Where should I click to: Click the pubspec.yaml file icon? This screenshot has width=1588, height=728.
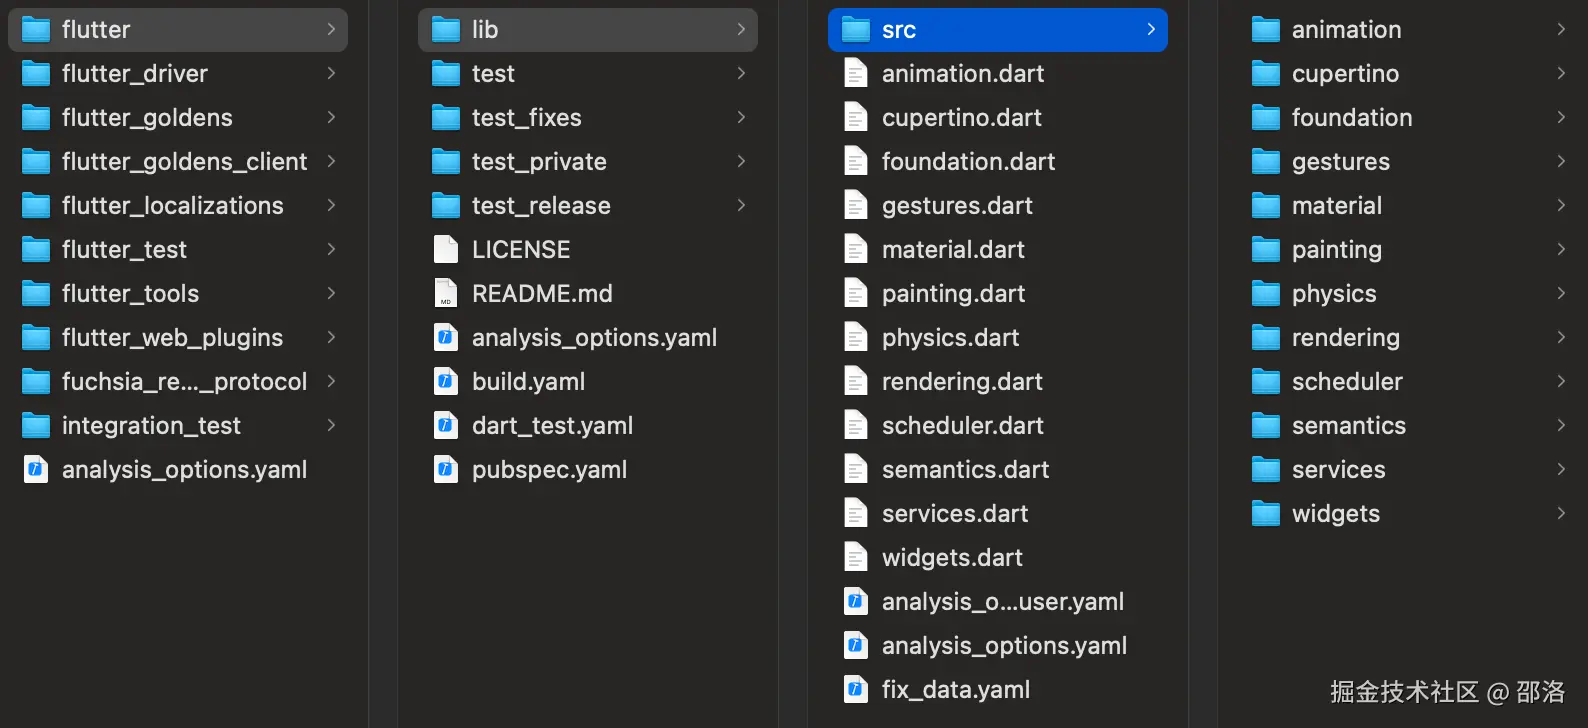[446, 470]
